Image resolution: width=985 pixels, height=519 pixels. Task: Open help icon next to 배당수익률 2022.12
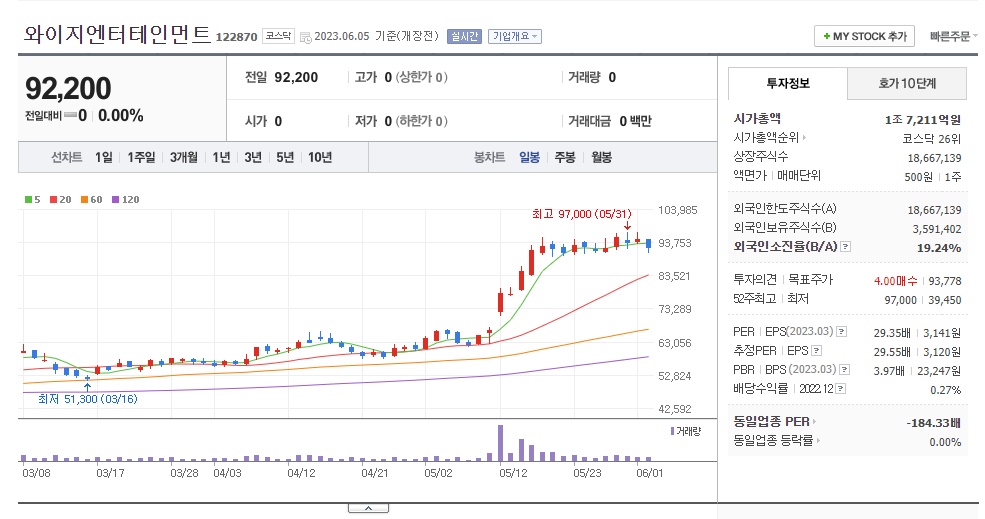point(841,388)
